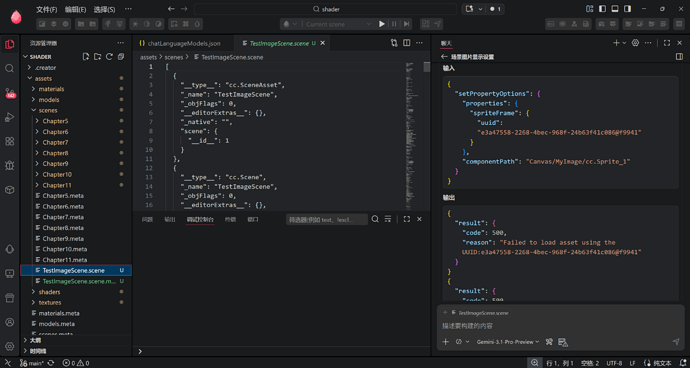
Task: Navigate forward with the right arrow
Action: (x=184, y=9)
